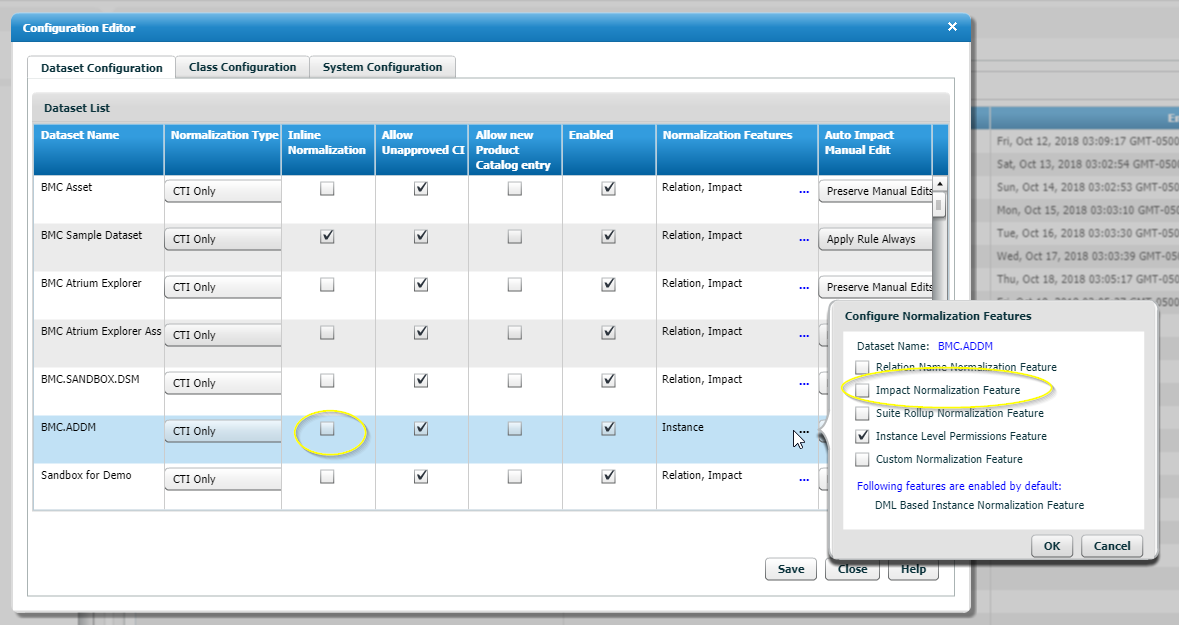
Task: Click the Normalization Features column header
Action: point(737,150)
